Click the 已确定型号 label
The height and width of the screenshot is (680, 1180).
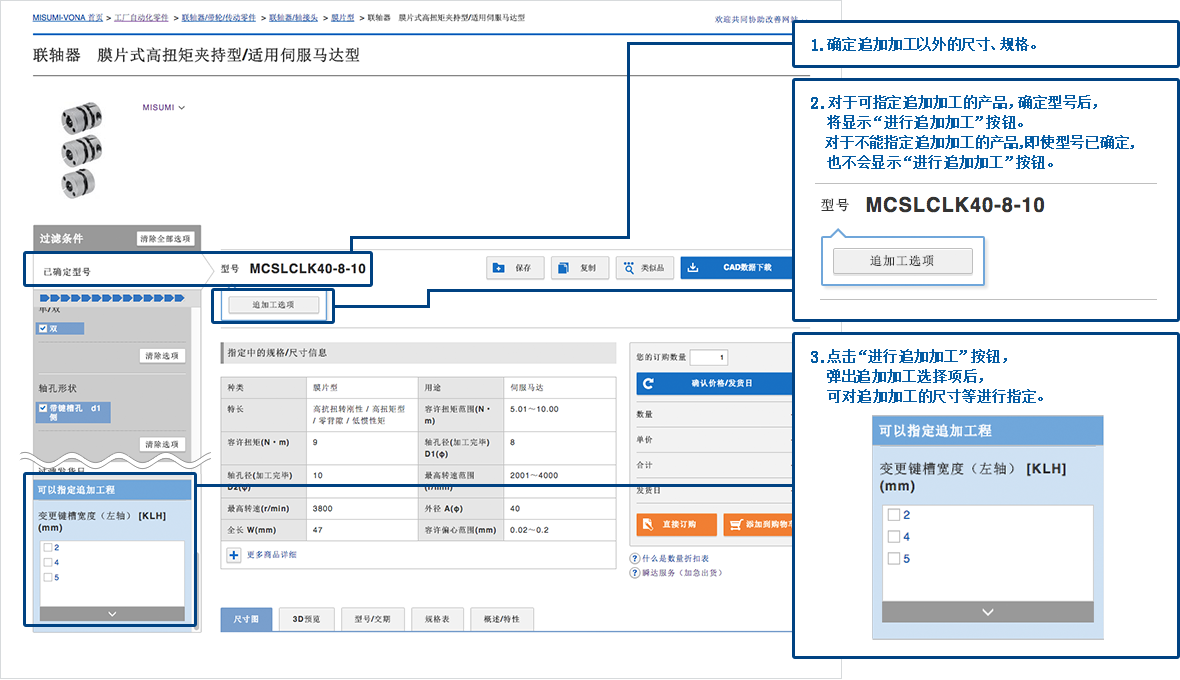click(x=67, y=272)
